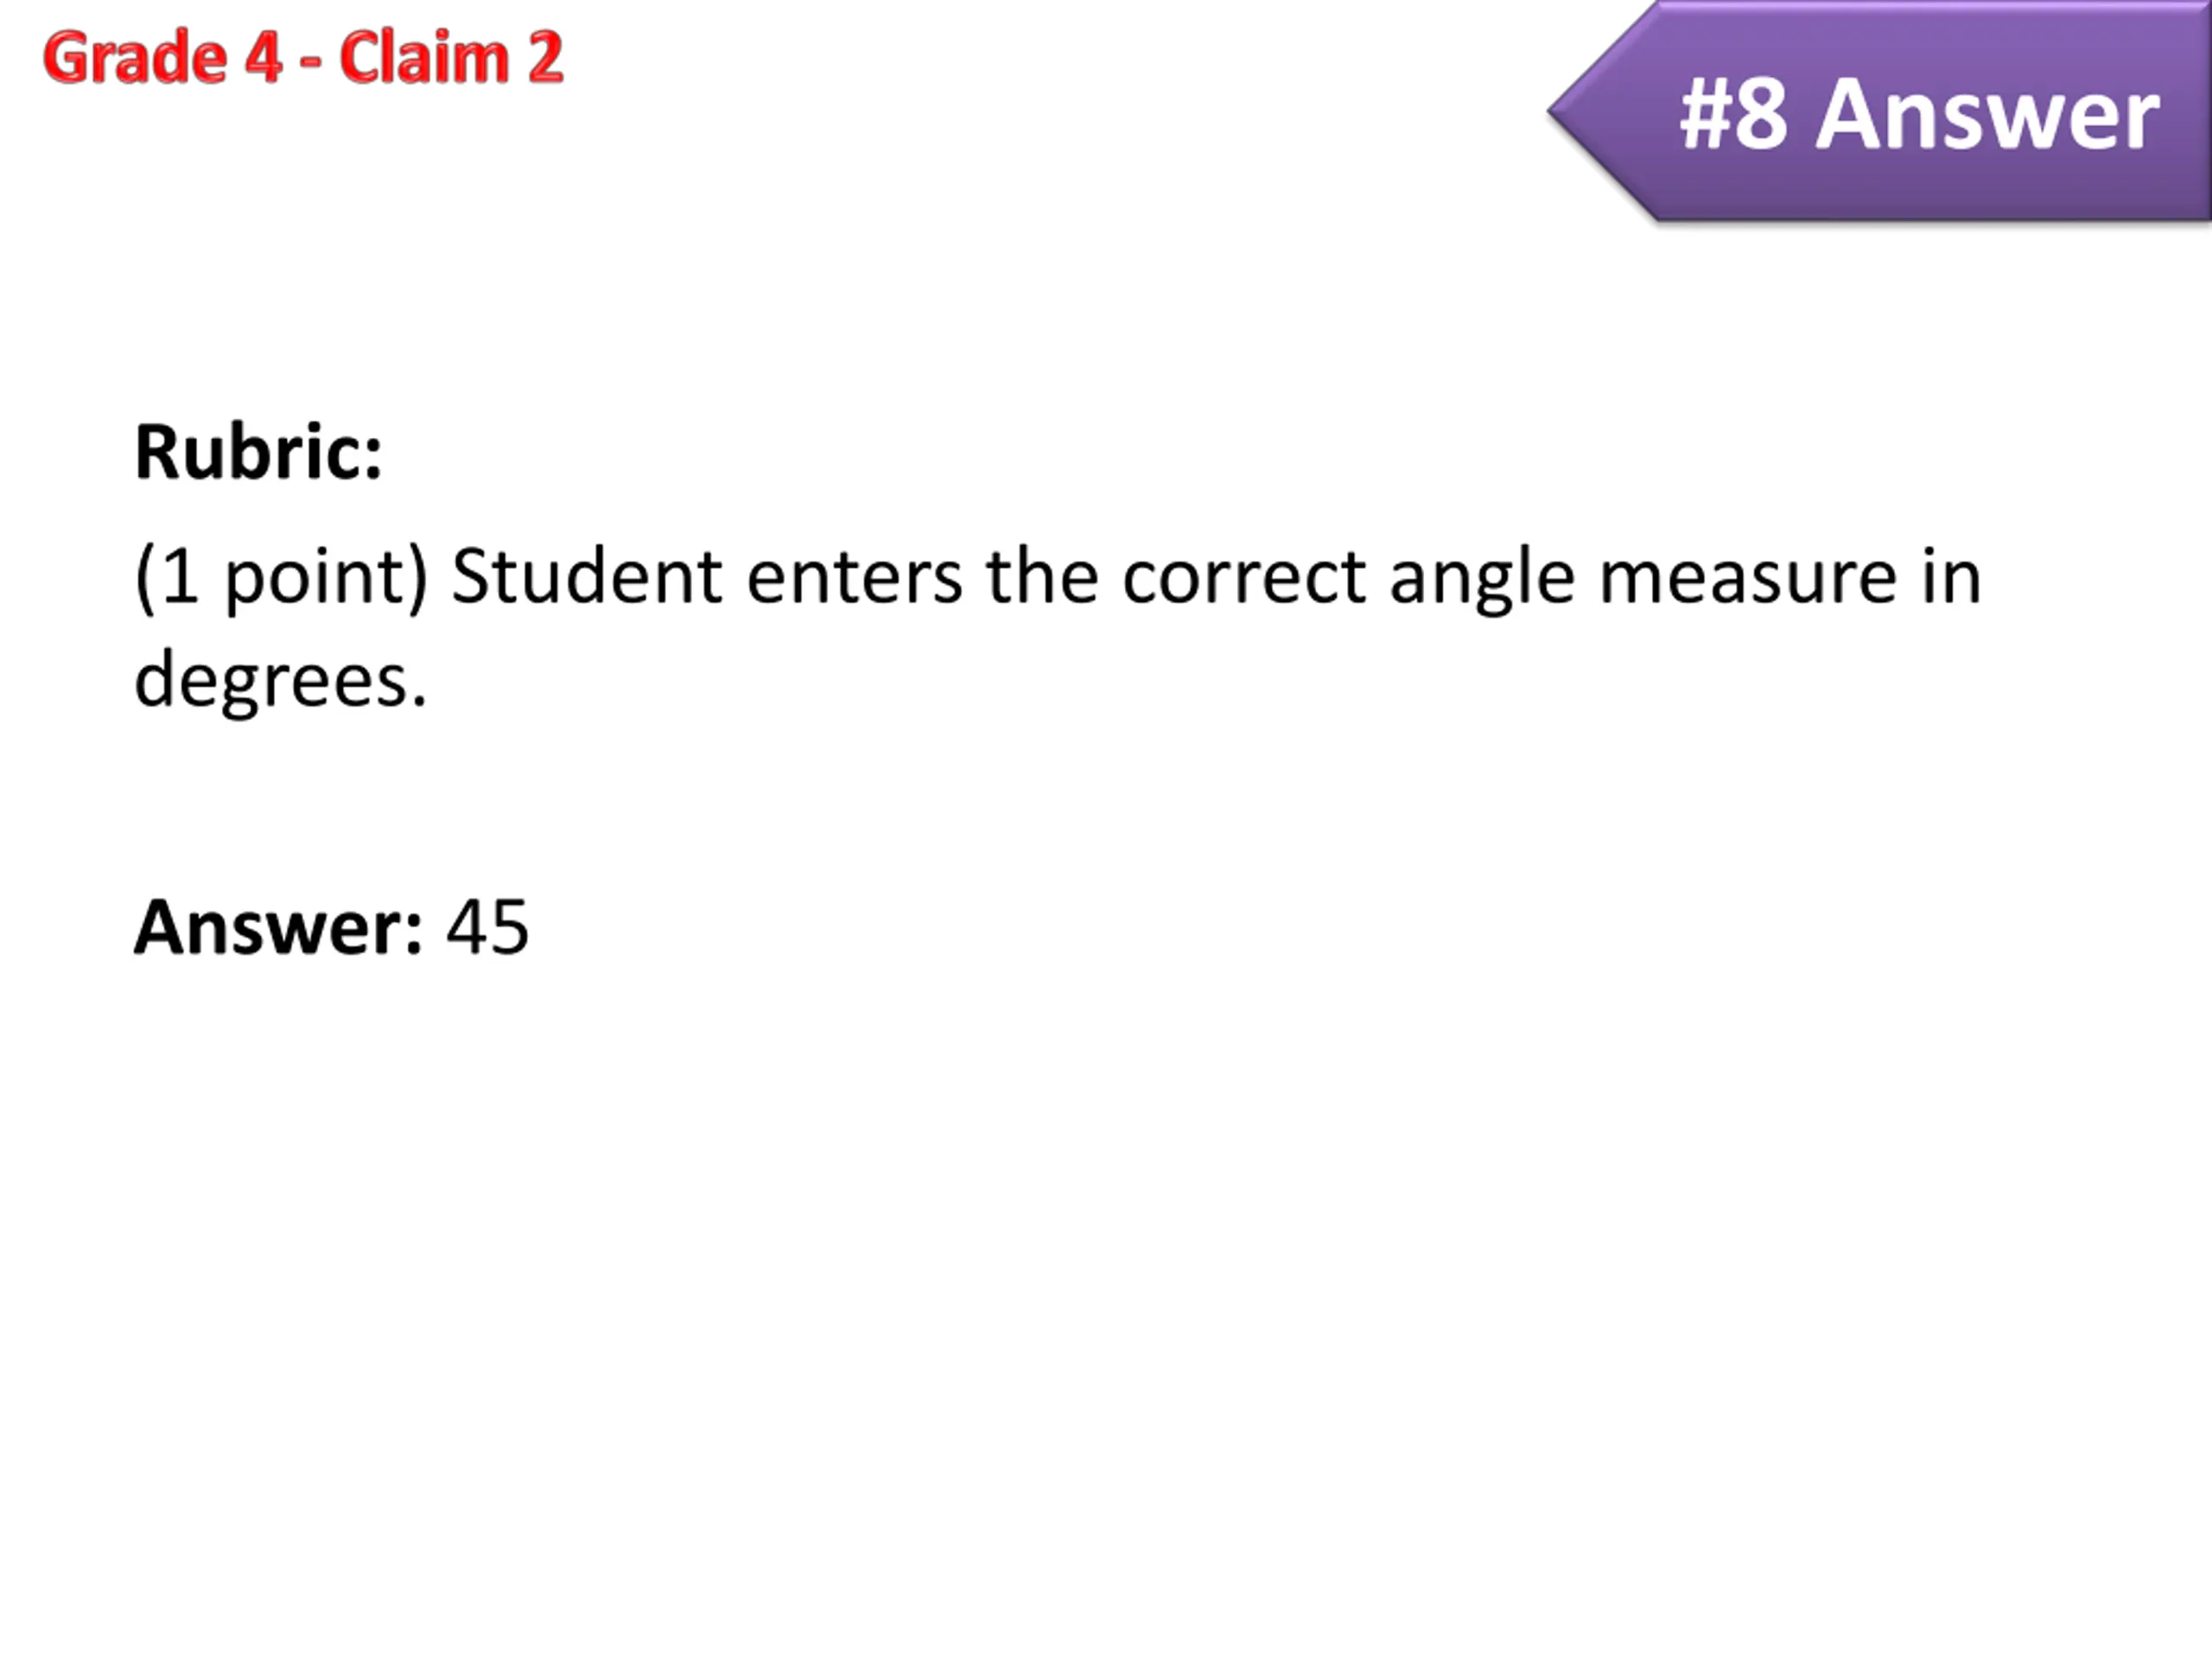Click 'Claim 2' in the red heading
The image size is (2212, 1659).
[451, 58]
